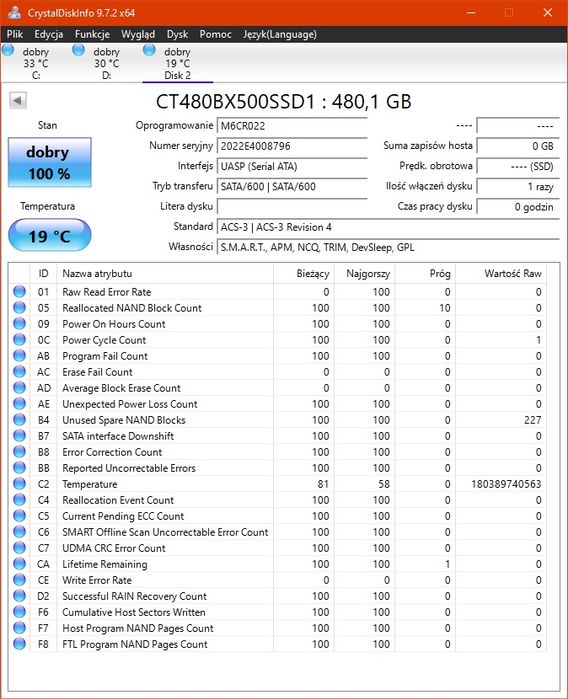Image resolution: width=568 pixels, height=699 pixels.
Task: Click the dobry 100 % health status button
Action: 49,162
